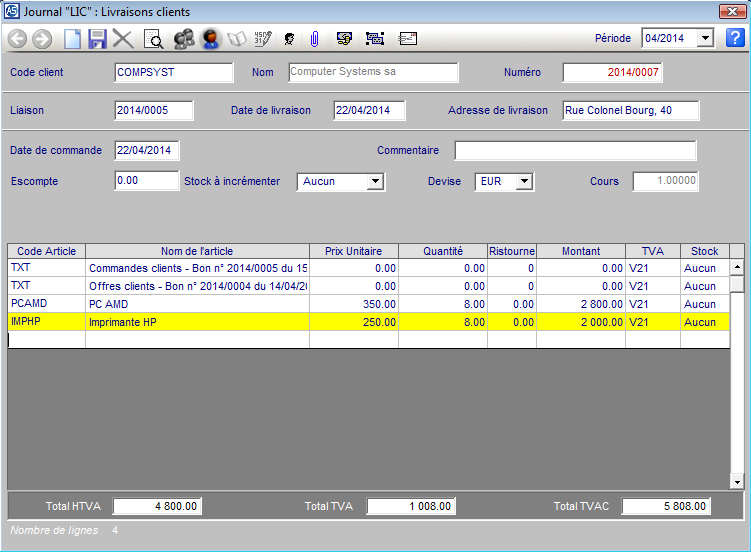Click the table scrollbar down arrow
751x552 pixels.
737,482
